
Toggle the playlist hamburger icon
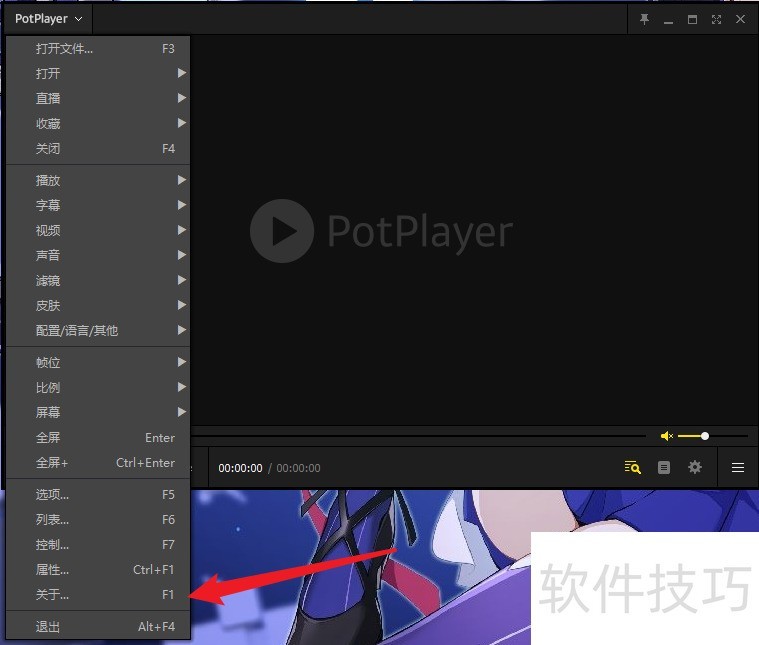click(x=738, y=467)
